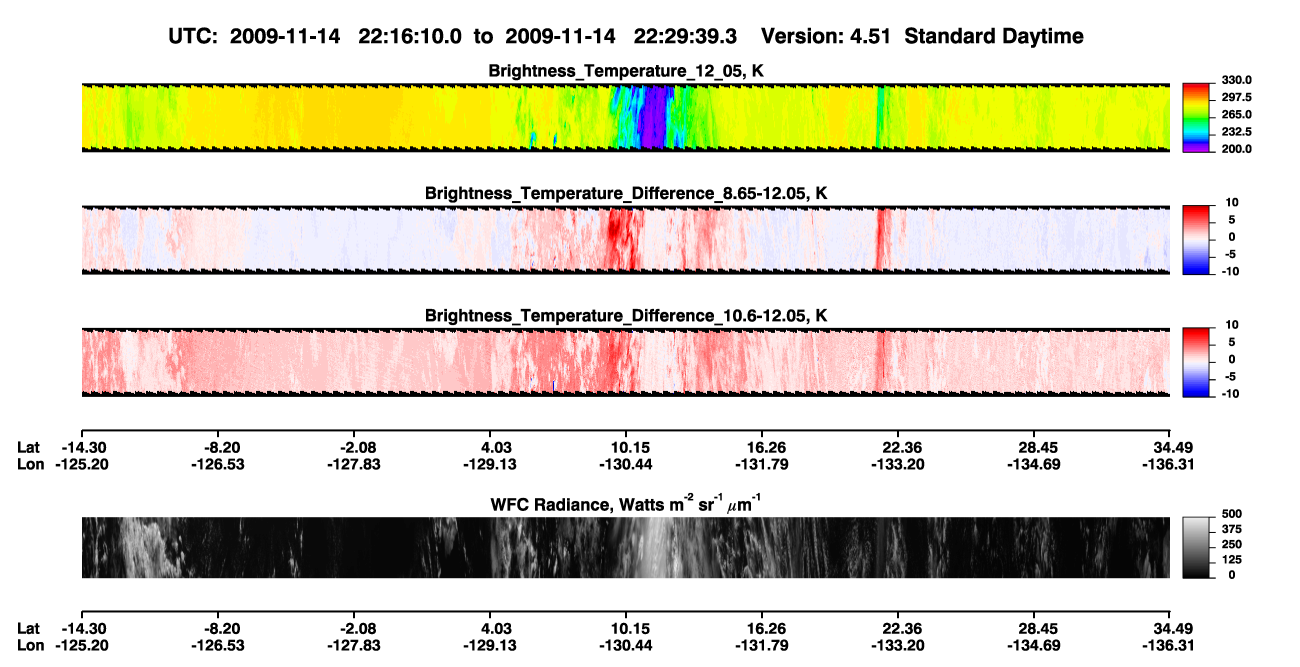Screen dimensions: 1300x667
Task: Click Lat 16.26 on axis above WFC panel
Action: point(765,448)
